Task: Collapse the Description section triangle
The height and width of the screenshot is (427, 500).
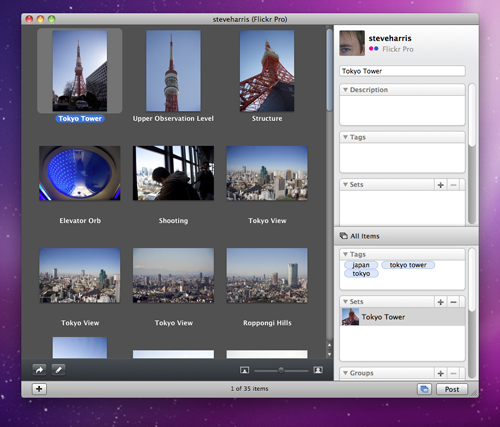Action: (x=345, y=90)
